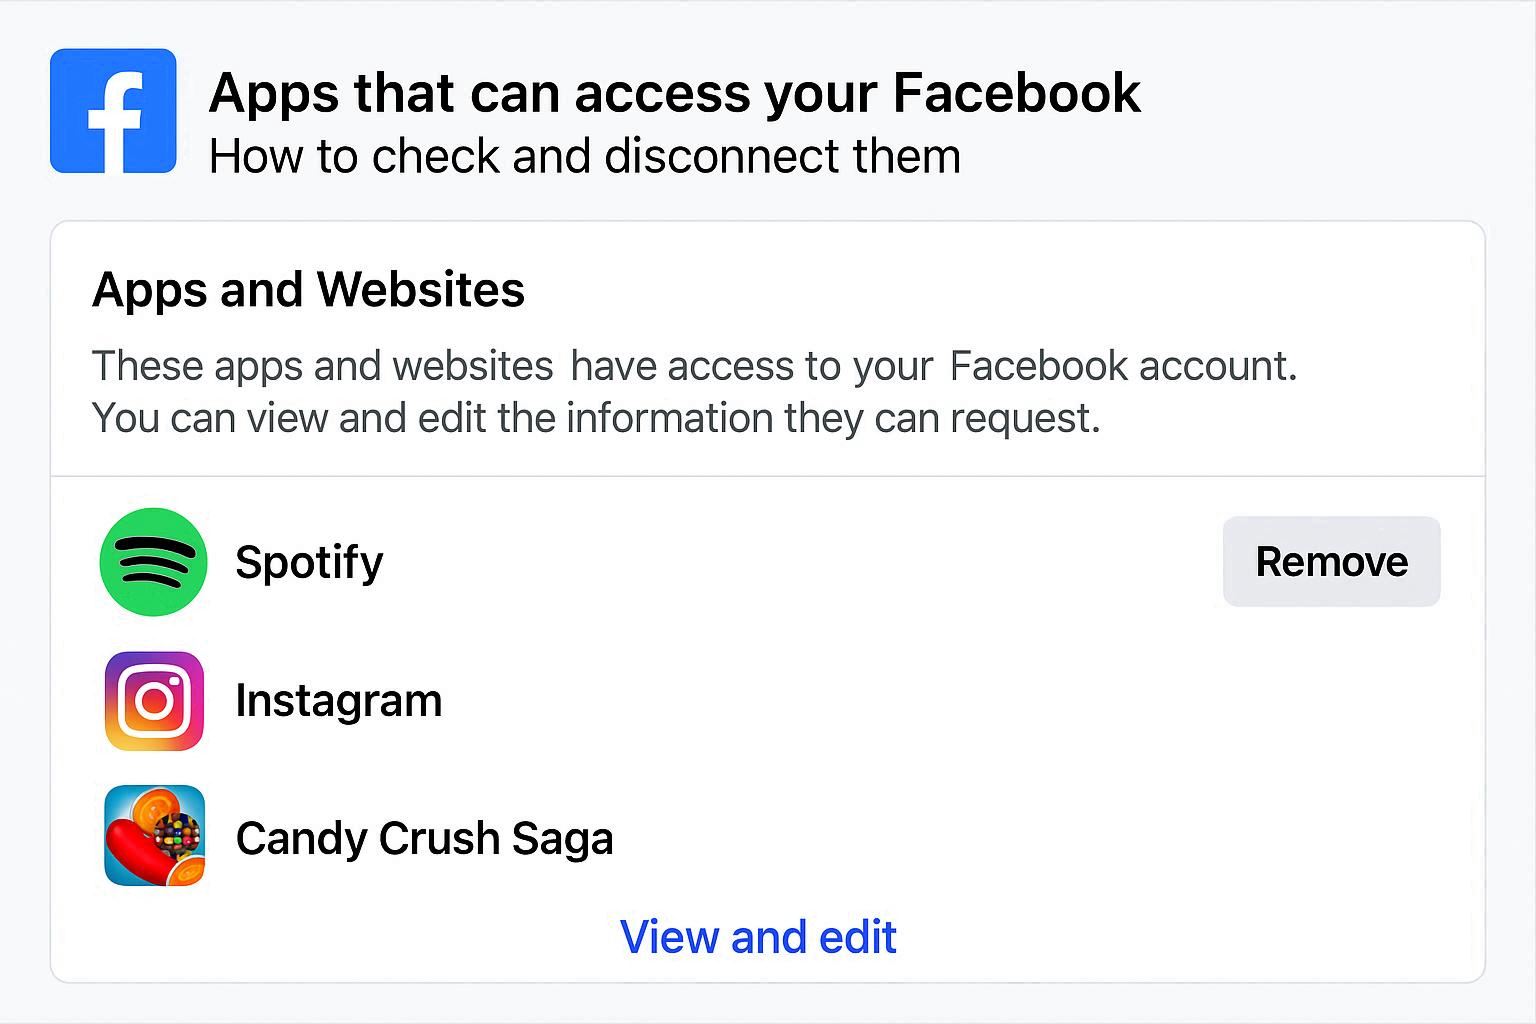Click the green Spotify app icon
Viewport: 1536px width, 1024px height.
click(153, 561)
